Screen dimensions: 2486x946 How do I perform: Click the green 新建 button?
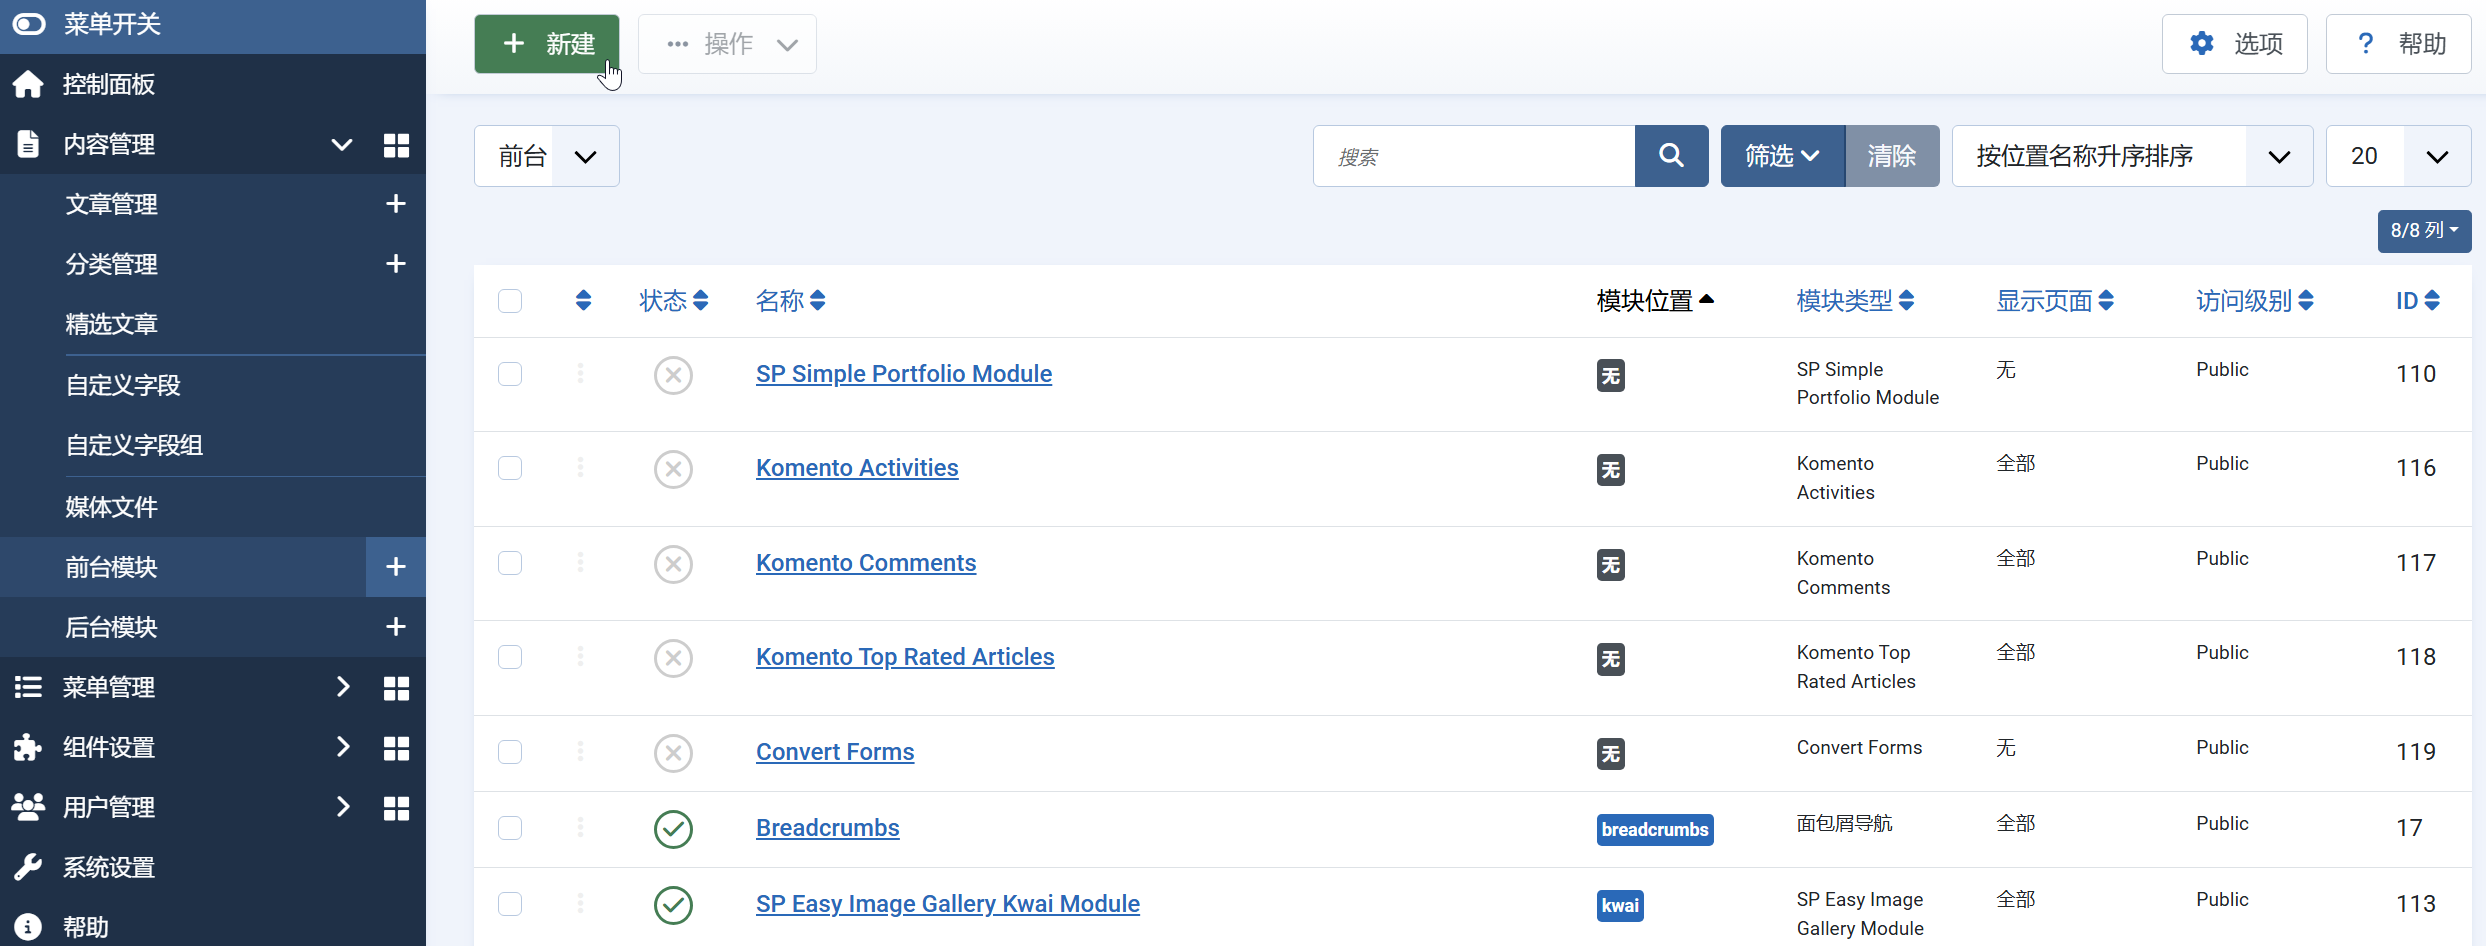[546, 44]
